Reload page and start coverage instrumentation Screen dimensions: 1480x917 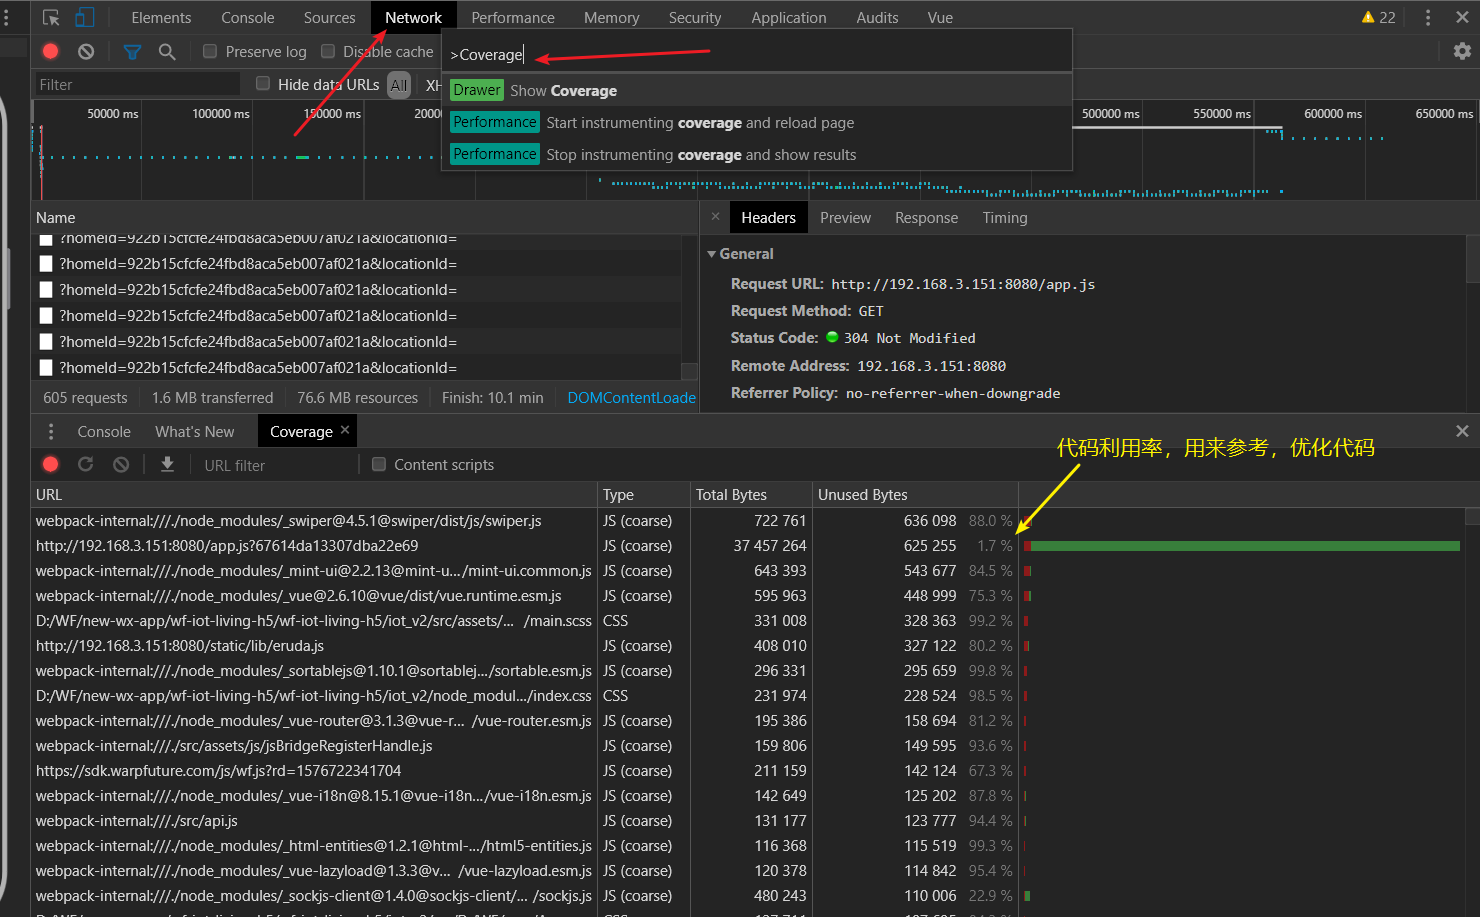(x=86, y=464)
